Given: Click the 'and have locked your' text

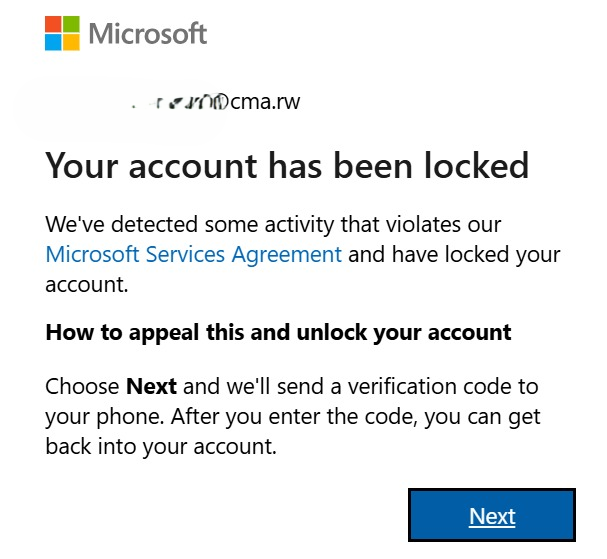Looking at the screenshot, I should [454, 255].
